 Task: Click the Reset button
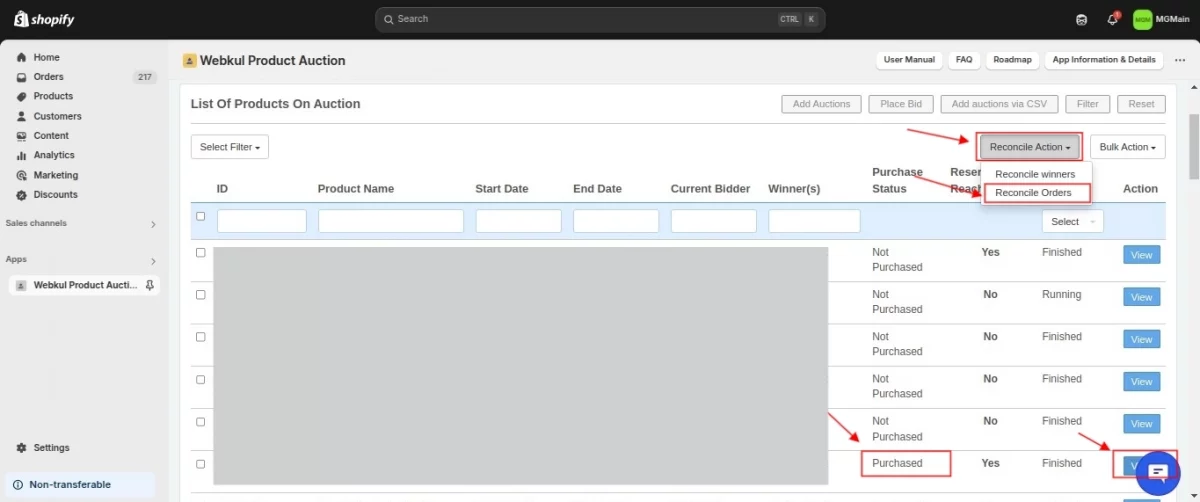coord(1141,104)
